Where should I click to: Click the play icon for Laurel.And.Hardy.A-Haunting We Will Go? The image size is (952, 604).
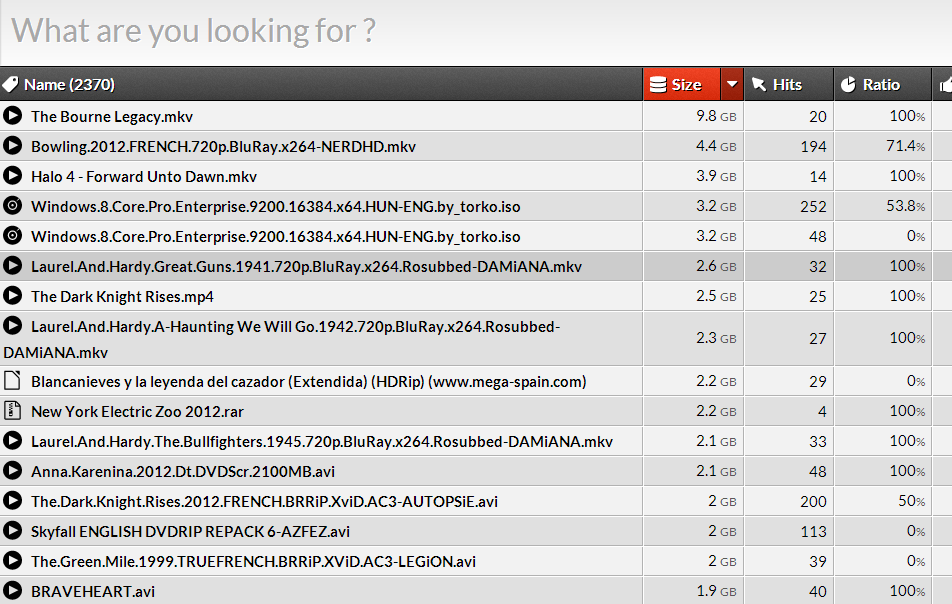(12, 325)
